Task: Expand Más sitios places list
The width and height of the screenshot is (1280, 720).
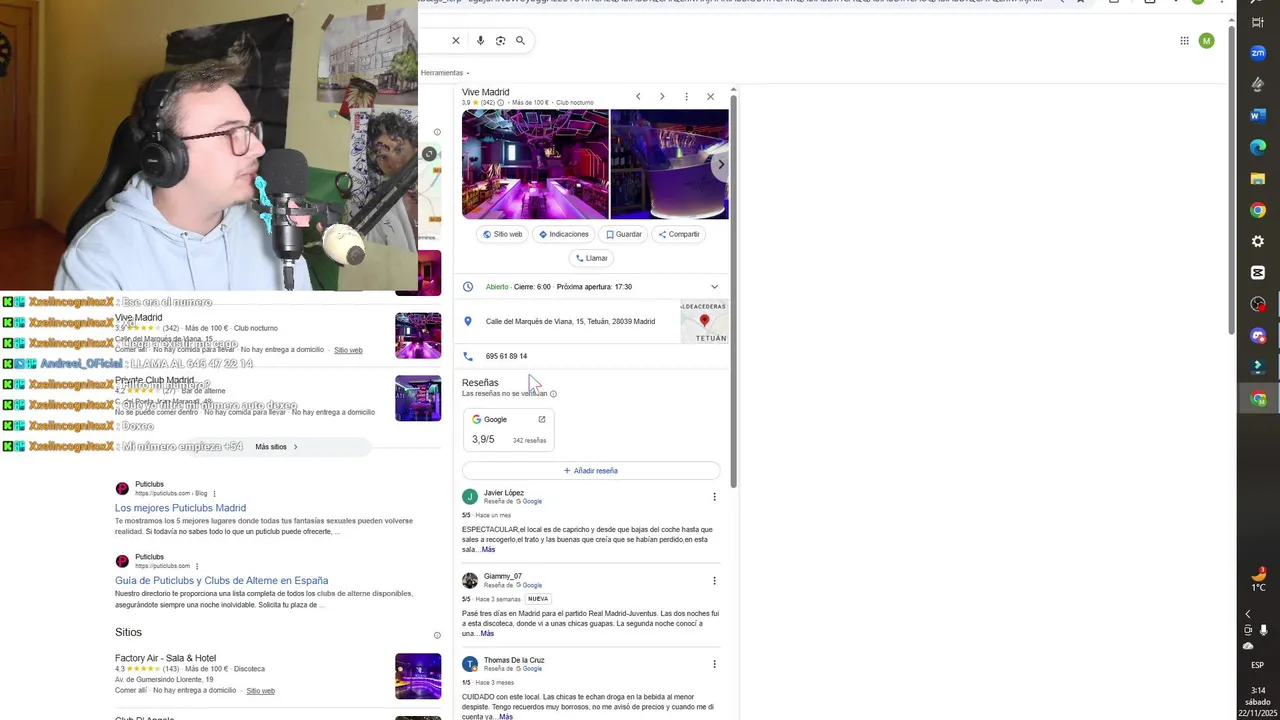Action: point(277,447)
